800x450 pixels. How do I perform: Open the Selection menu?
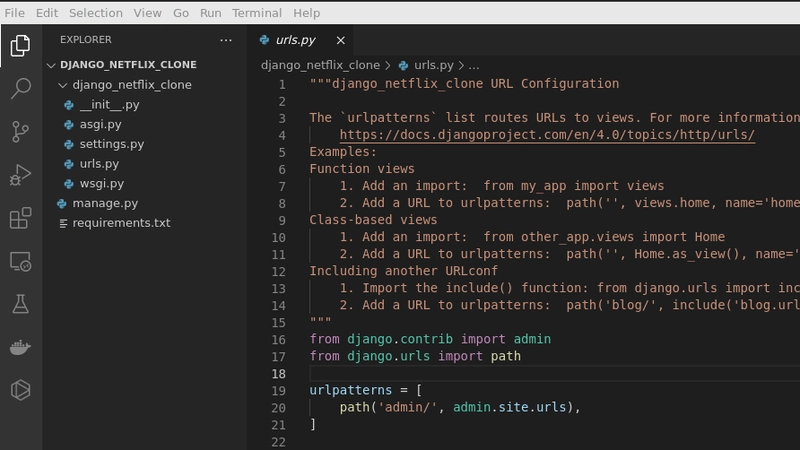coord(95,13)
